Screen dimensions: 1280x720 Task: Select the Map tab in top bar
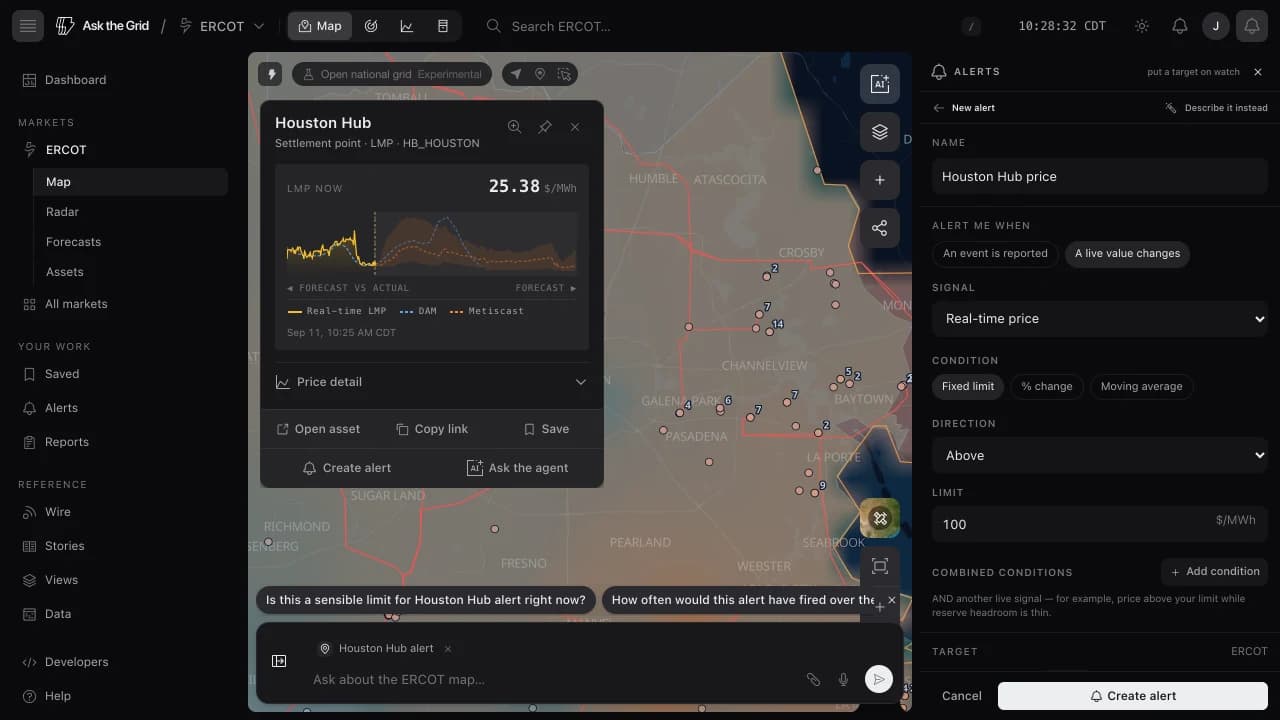pos(320,26)
